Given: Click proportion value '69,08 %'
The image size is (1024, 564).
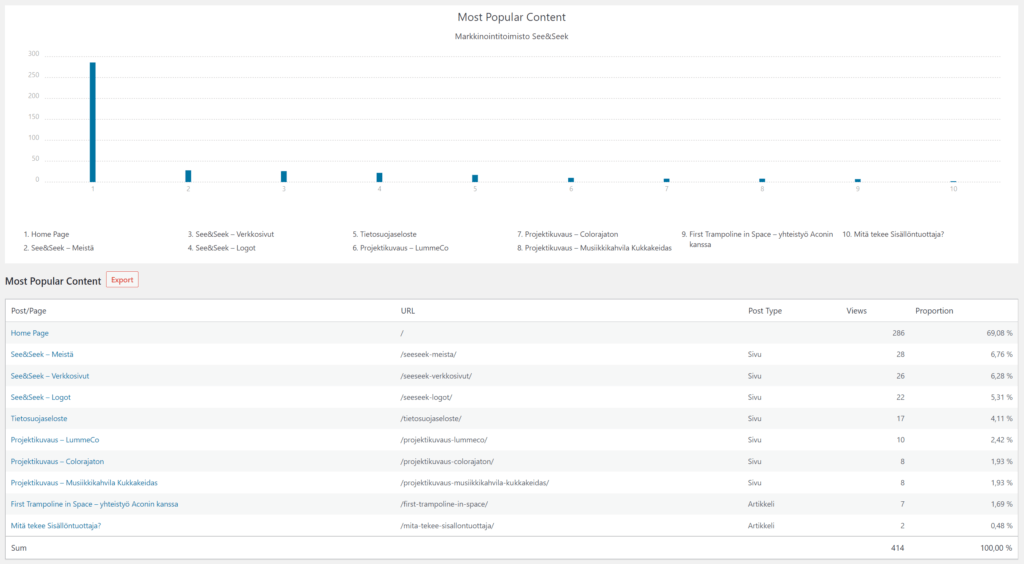Looking at the screenshot, I should tap(999, 333).
